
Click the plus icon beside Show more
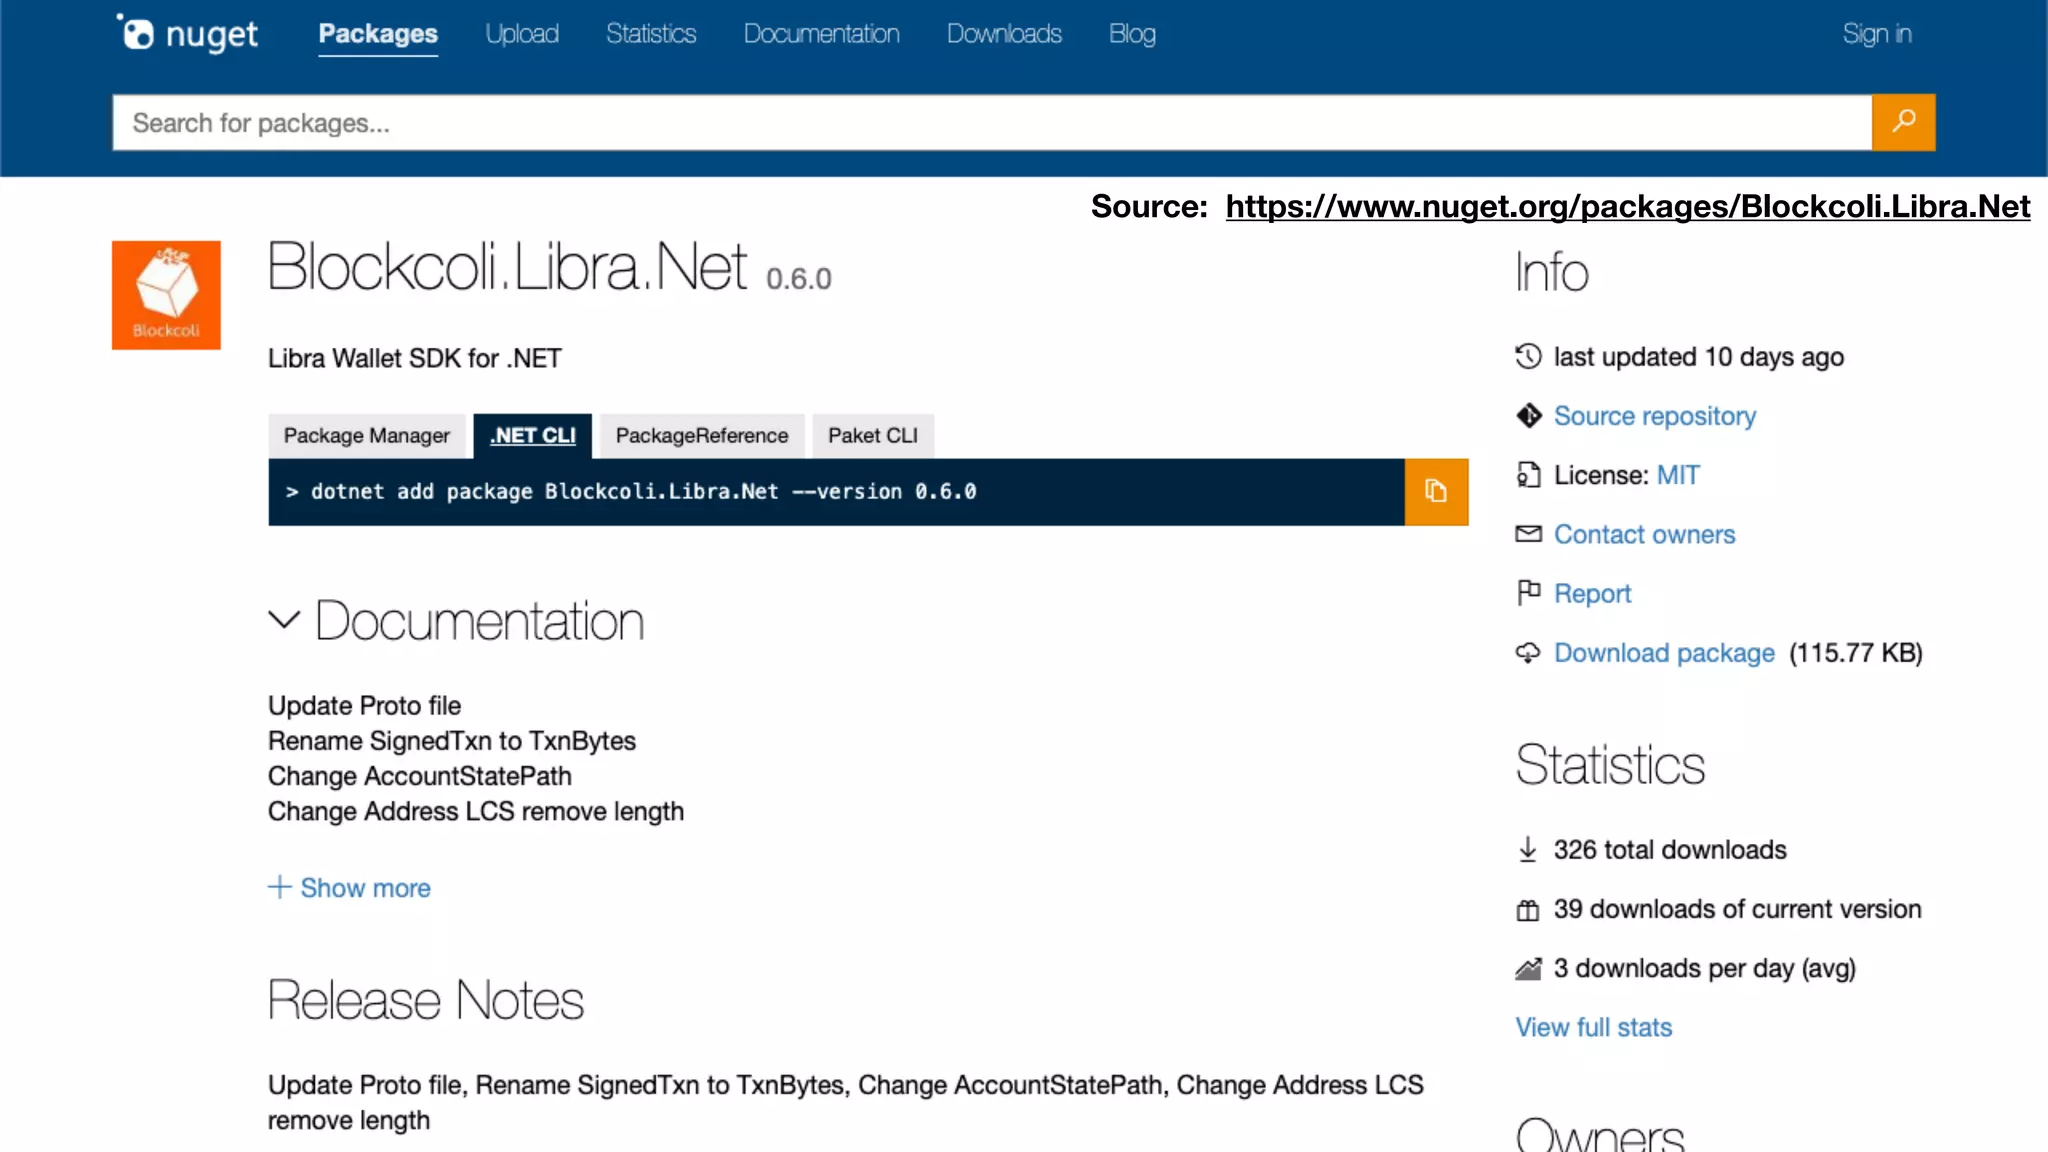coord(279,886)
